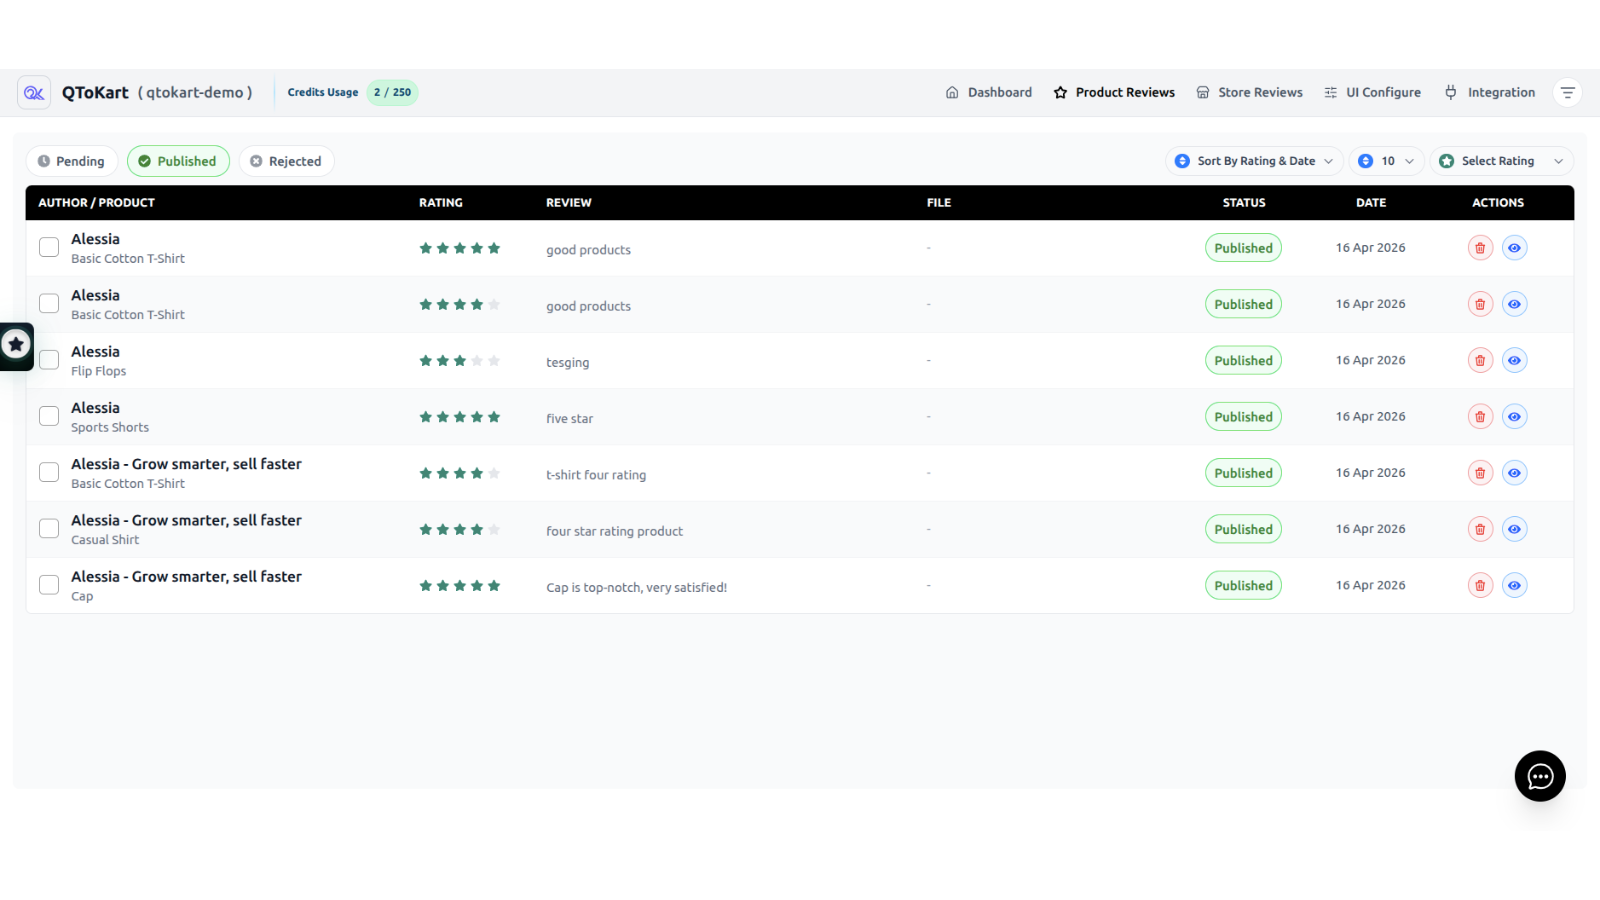The height and width of the screenshot is (900, 1600).
Task: Delete the first Basic Cotton T-Shirt review
Action: (1480, 248)
